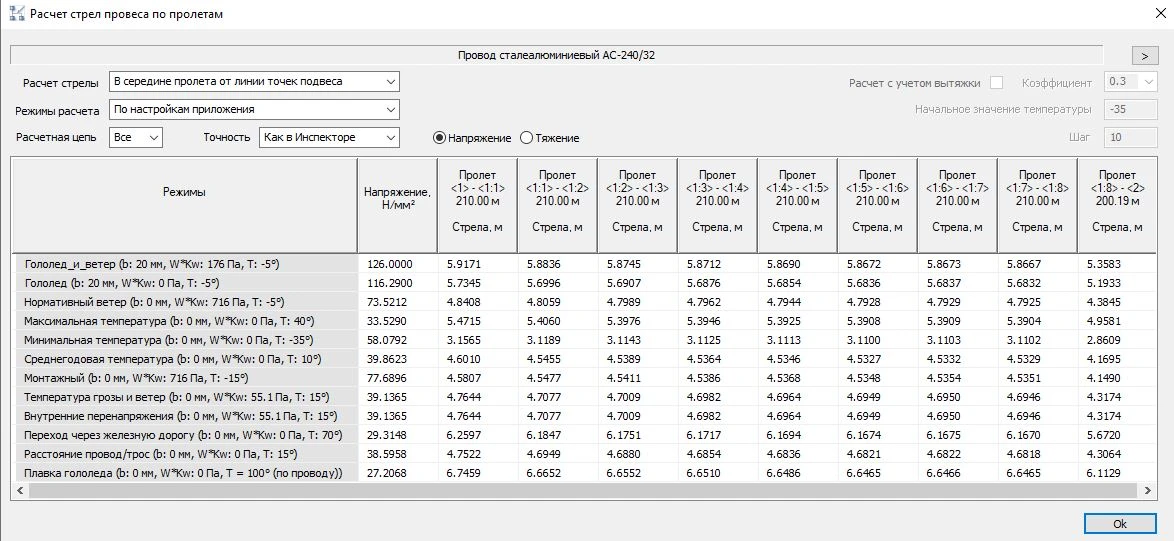Select the Тяжение radio button
The image size is (1174, 541).
point(527,138)
